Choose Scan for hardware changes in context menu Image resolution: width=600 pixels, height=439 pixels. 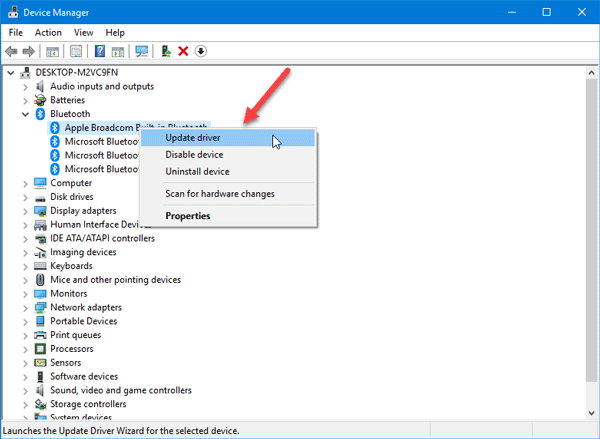pyautogui.click(x=228, y=194)
